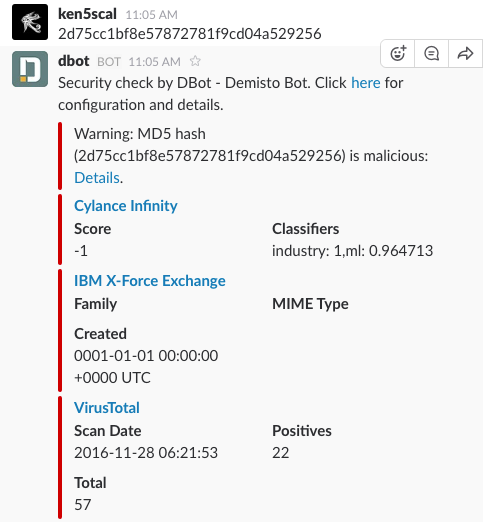This screenshot has height=522, width=483.
Task: Click the VirusTotal Positives value 22
Action: tap(281, 453)
